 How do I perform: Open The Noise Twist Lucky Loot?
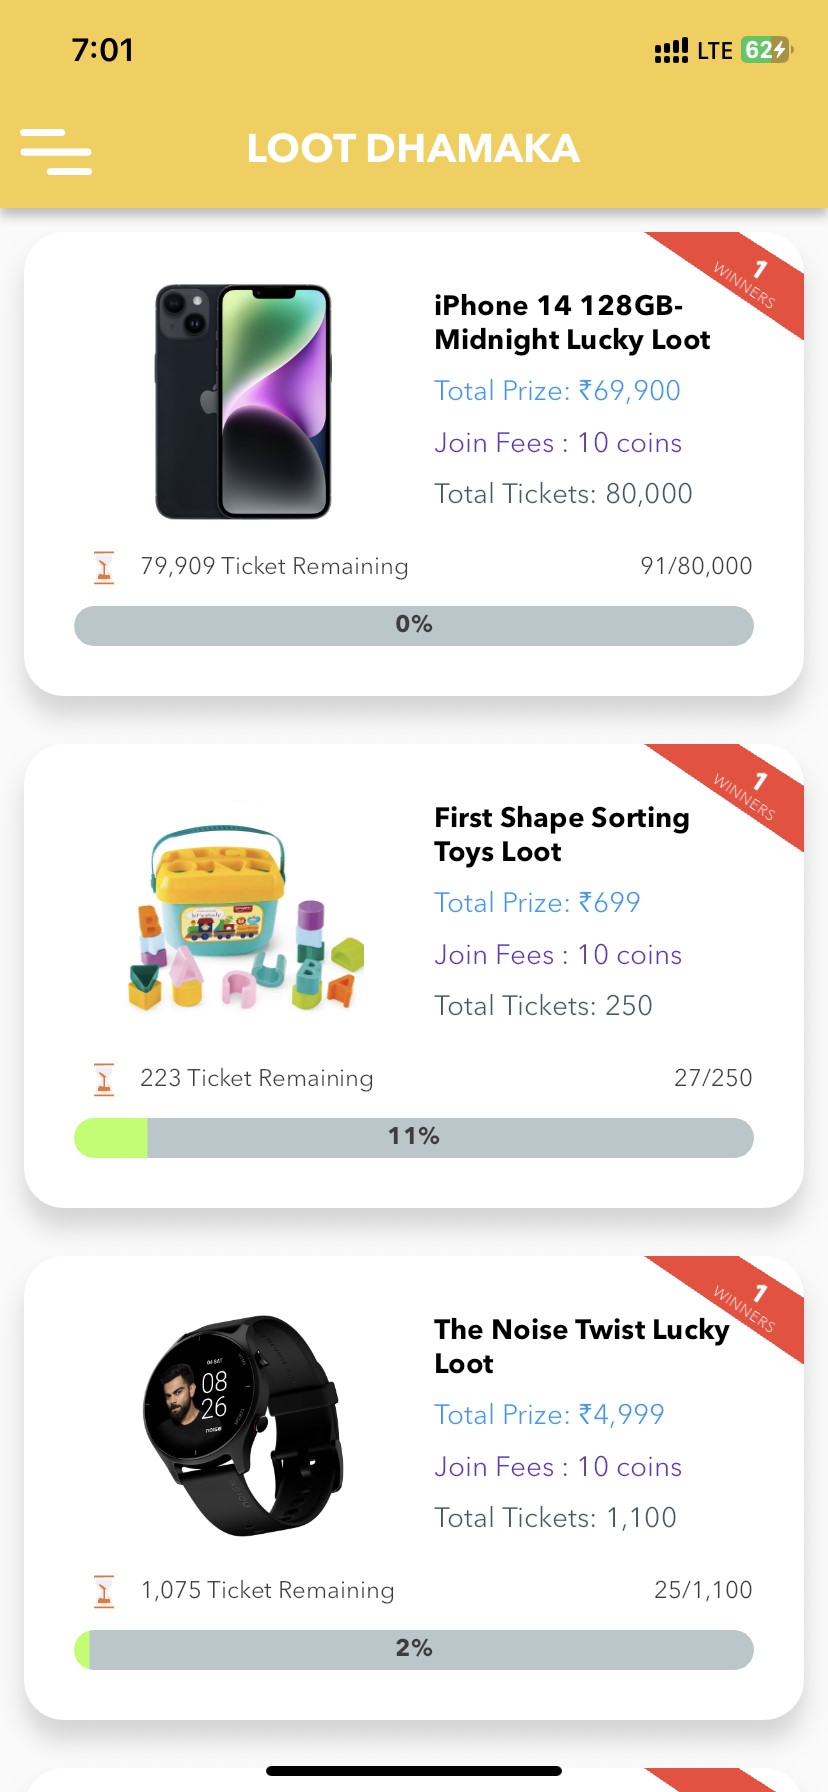[x=581, y=1346]
